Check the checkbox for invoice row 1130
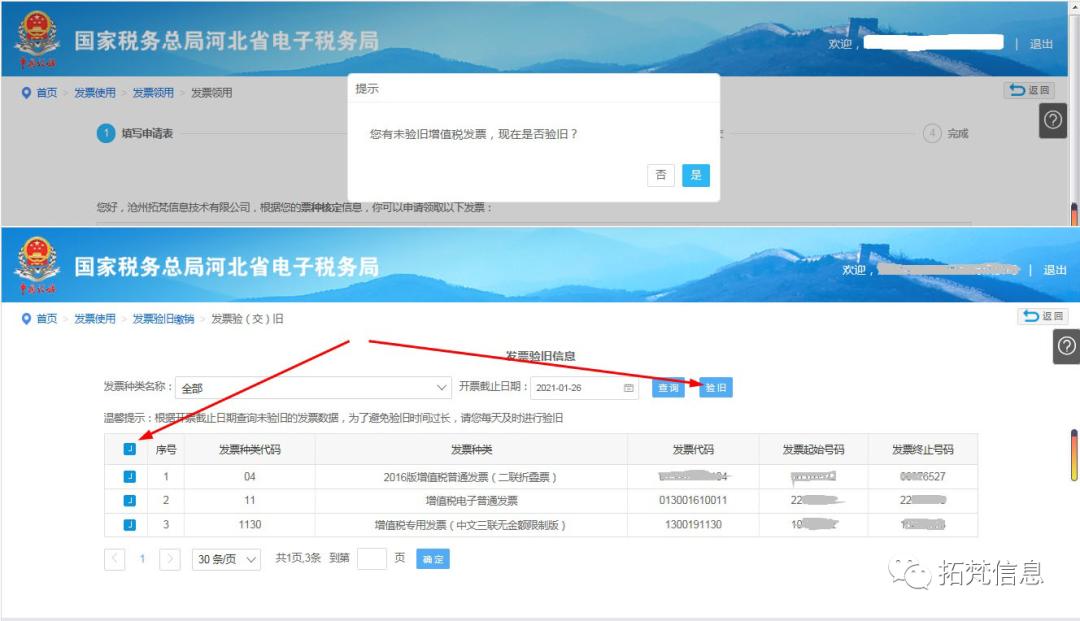This screenshot has height=621, width=1080. (128, 524)
